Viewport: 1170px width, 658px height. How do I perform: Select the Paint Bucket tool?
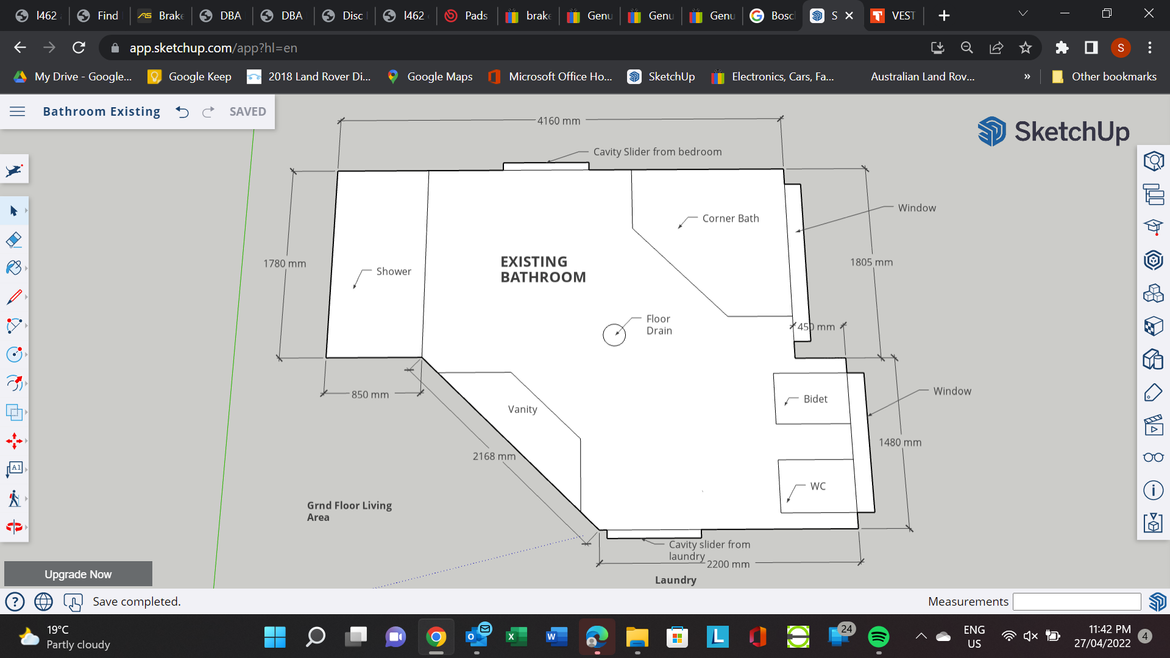click(14, 268)
